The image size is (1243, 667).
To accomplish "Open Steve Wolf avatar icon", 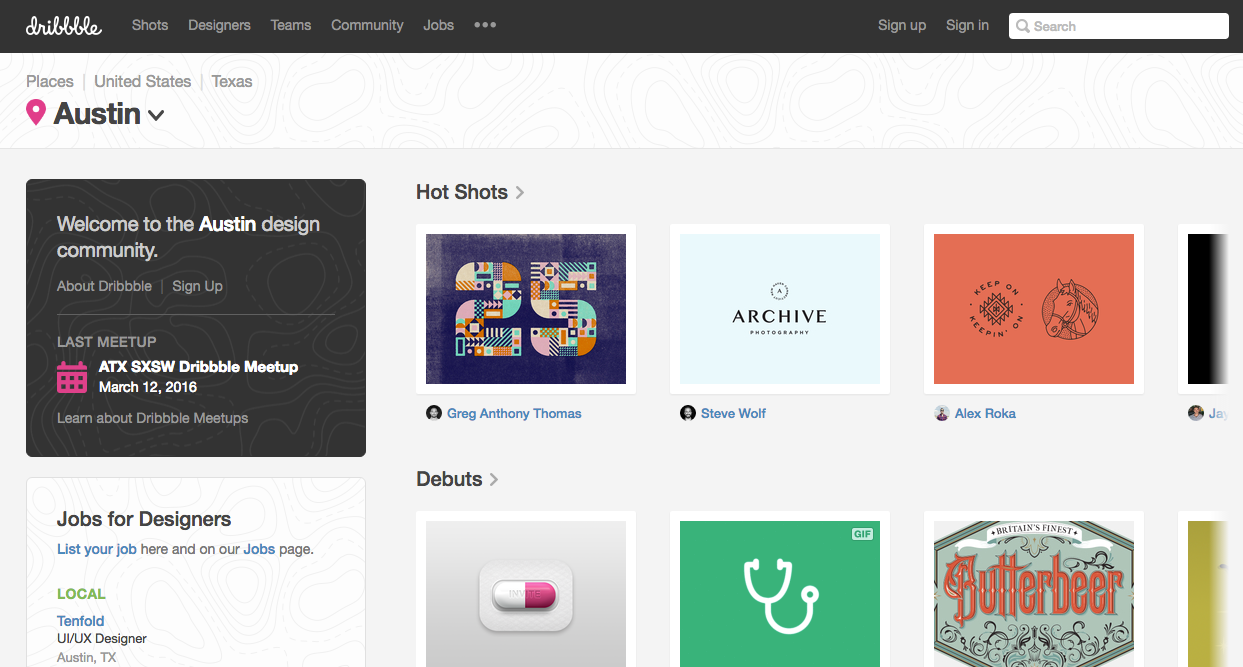I will pyautogui.click(x=688, y=413).
